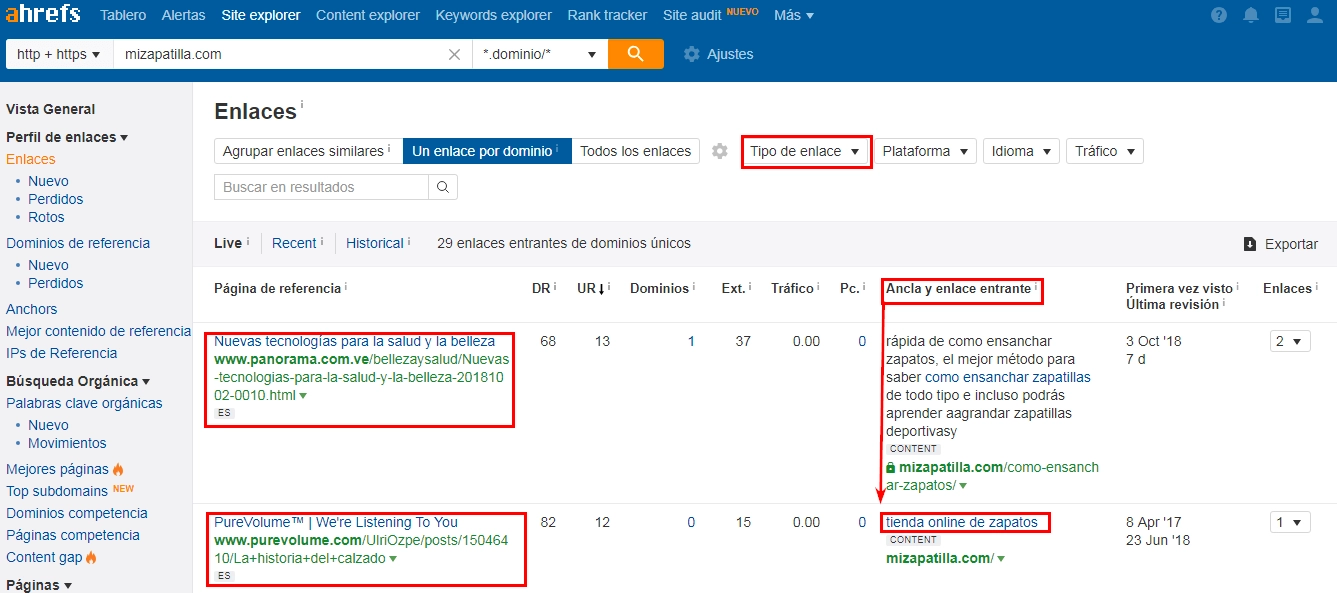1337x593 pixels.
Task: Collapse the Búsqueda Orgánica section
Action: tap(78, 381)
